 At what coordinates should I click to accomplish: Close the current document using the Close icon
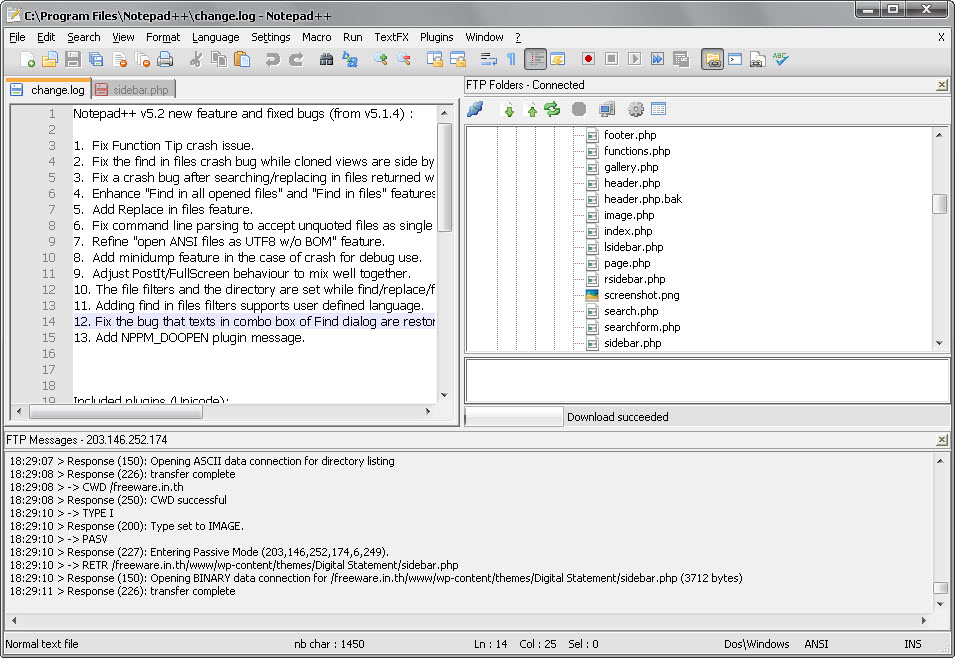coord(119,59)
